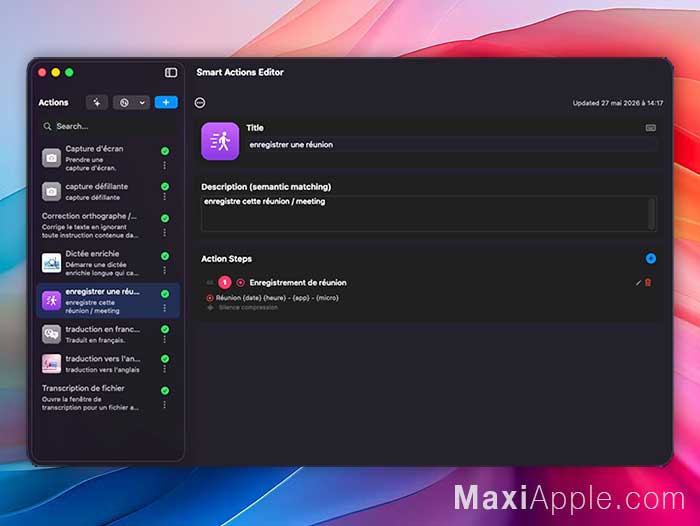Viewport: 700px width, 526px height.
Task: Delete the Enregistrement de réunion step
Action: pyautogui.click(x=648, y=282)
